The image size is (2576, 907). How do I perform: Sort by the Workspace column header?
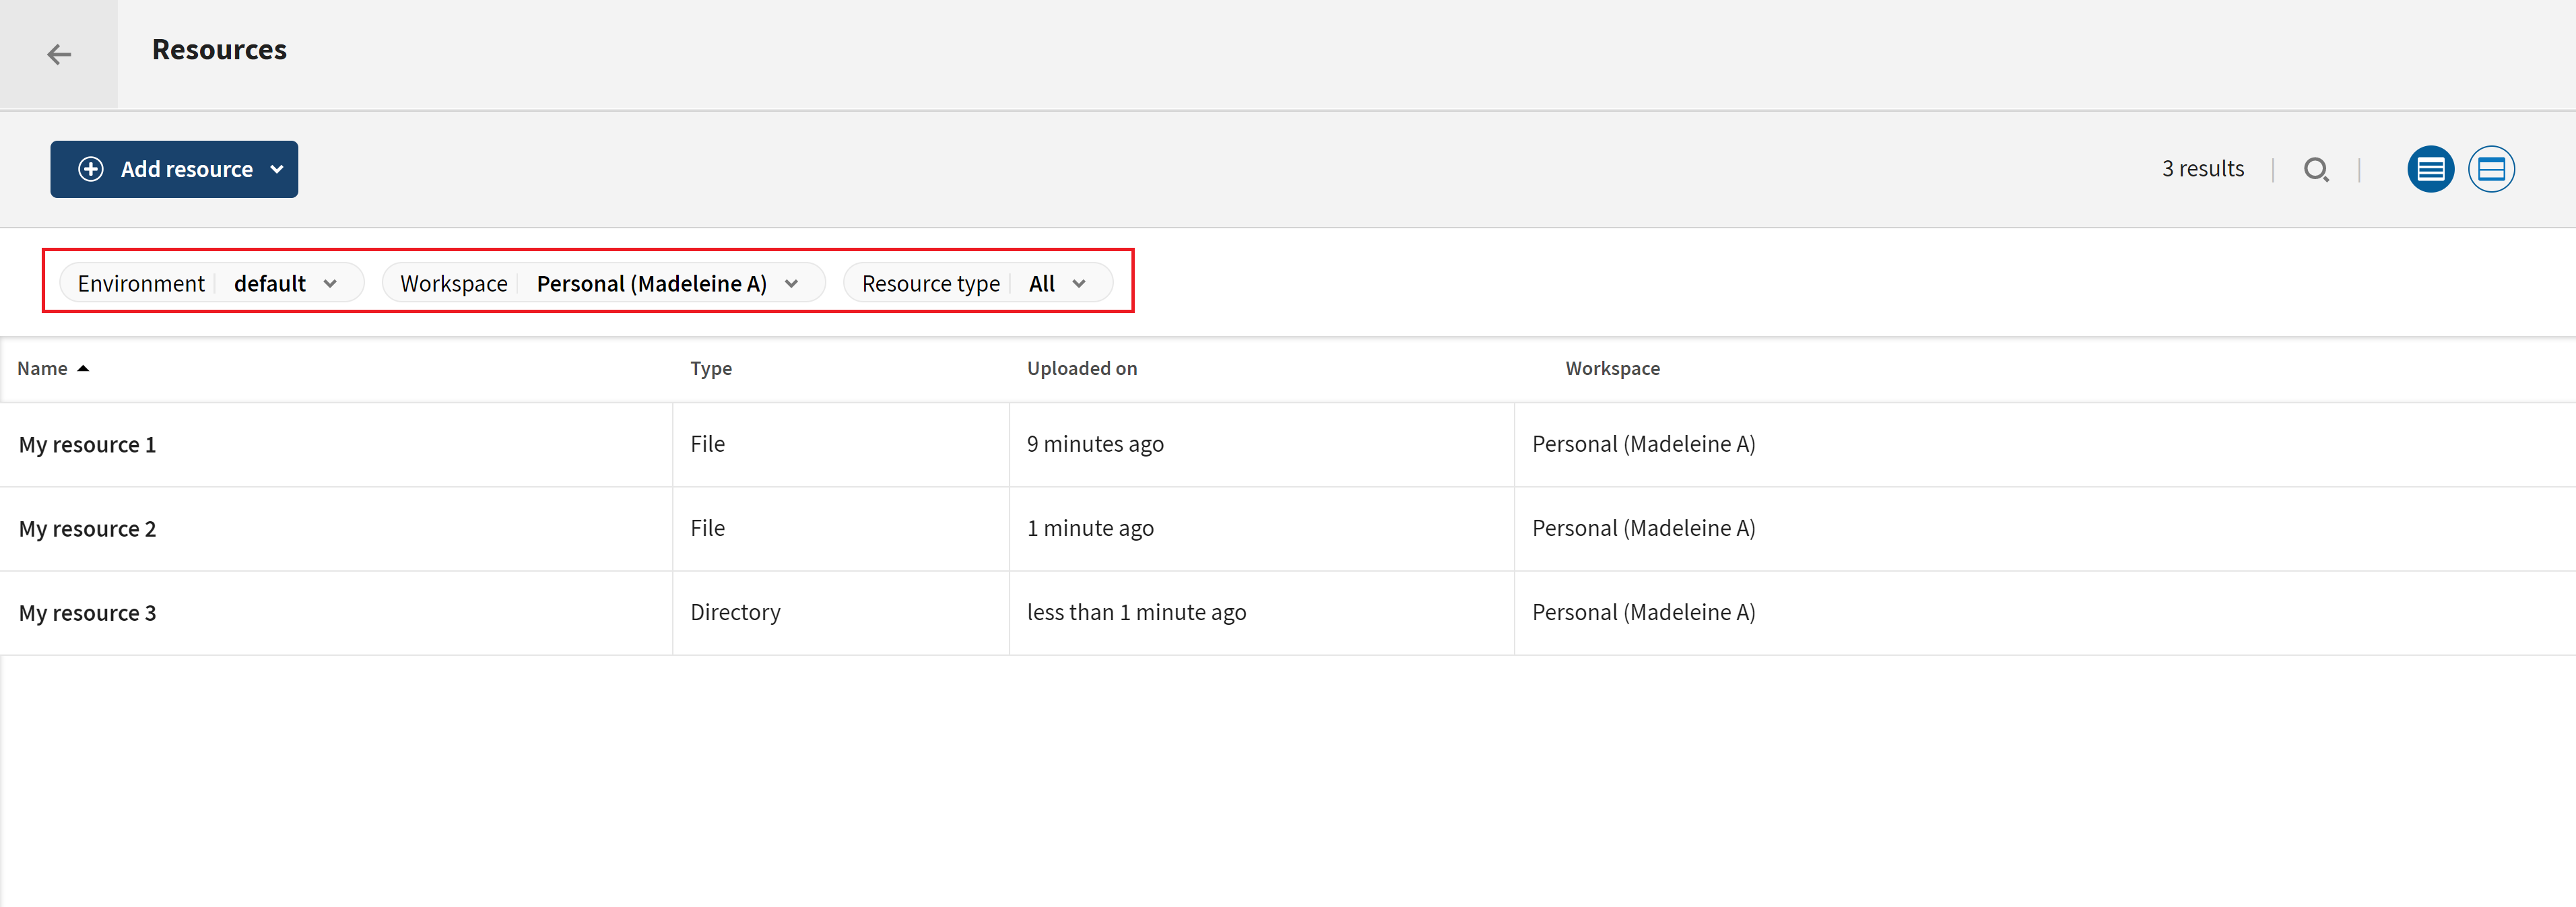[x=1611, y=368]
